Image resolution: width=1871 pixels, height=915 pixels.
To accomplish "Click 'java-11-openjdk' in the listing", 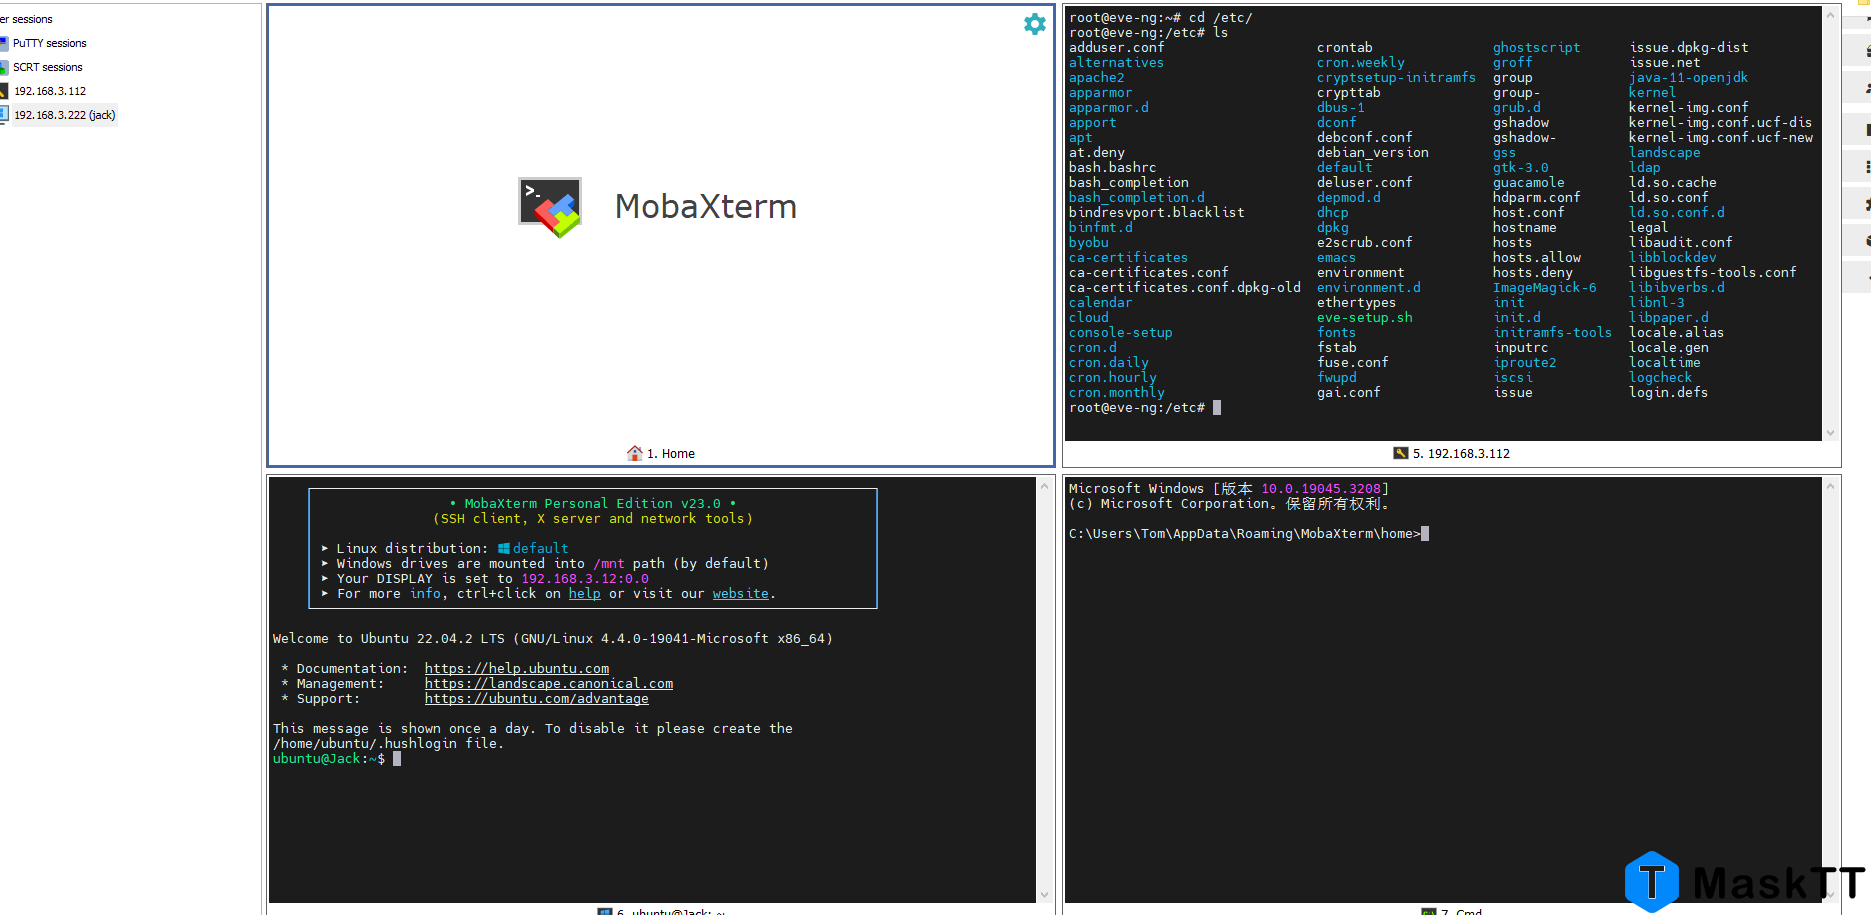I will pyautogui.click(x=1689, y=77).
